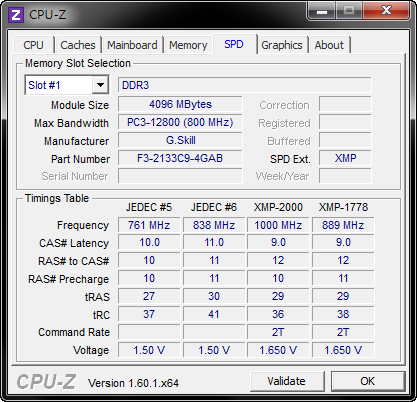Click the RAS# Precharge label

pos(68,279)
